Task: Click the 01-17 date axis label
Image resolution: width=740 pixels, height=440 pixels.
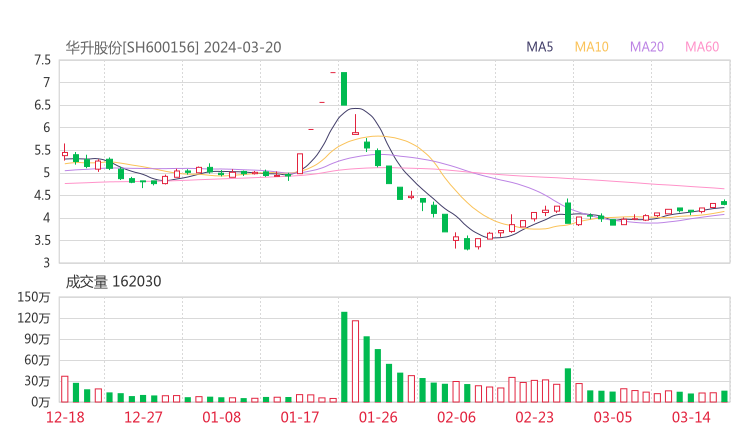Action: pyautogui.click(x=300, y=417)
